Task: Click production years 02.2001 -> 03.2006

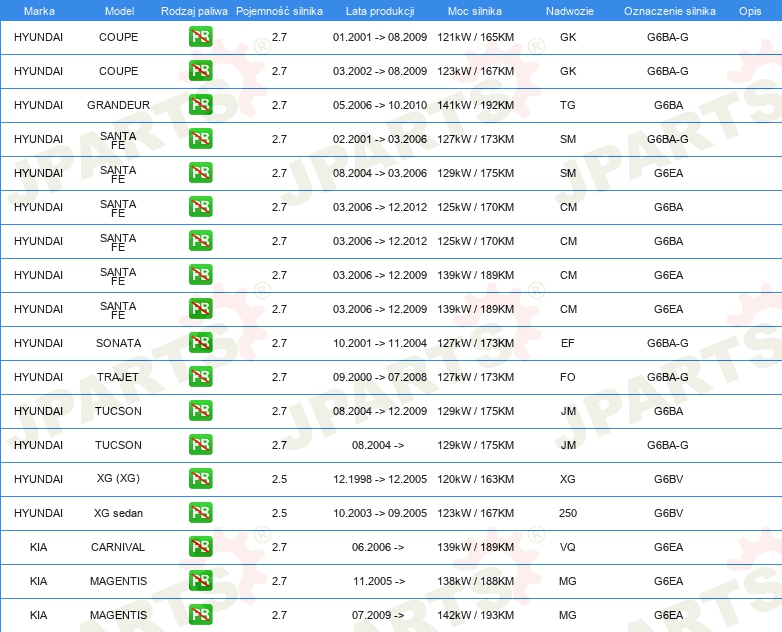Action: point(380,139)
